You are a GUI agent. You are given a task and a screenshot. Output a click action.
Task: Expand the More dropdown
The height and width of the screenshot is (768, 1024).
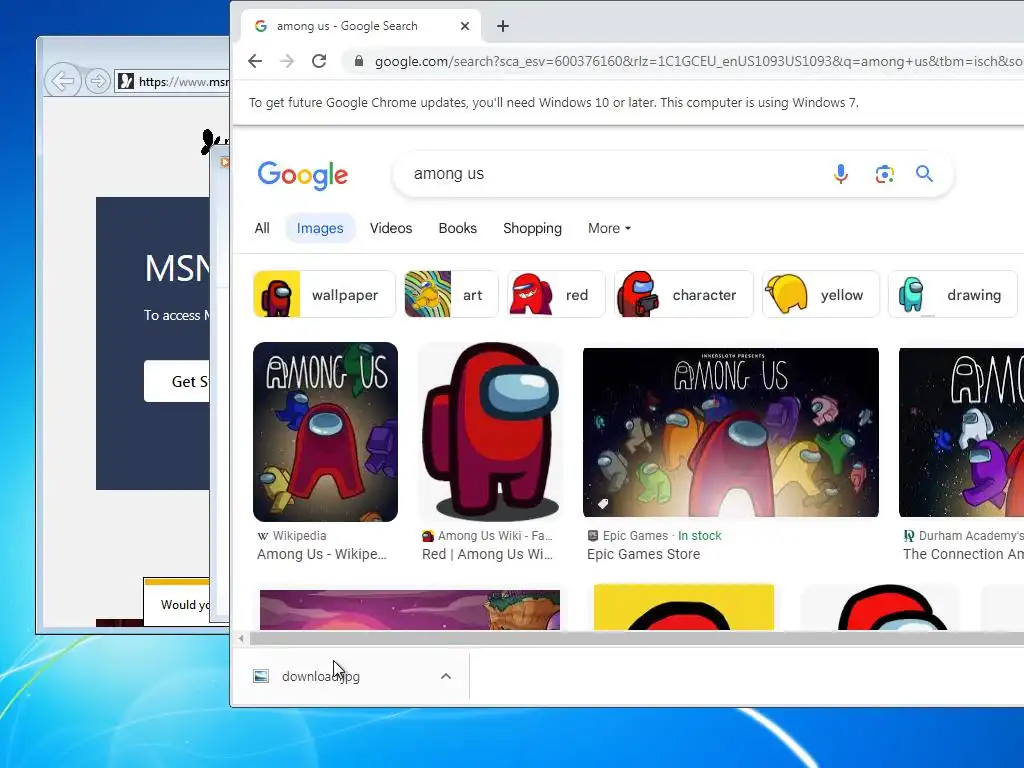click(x=609, y=228)
